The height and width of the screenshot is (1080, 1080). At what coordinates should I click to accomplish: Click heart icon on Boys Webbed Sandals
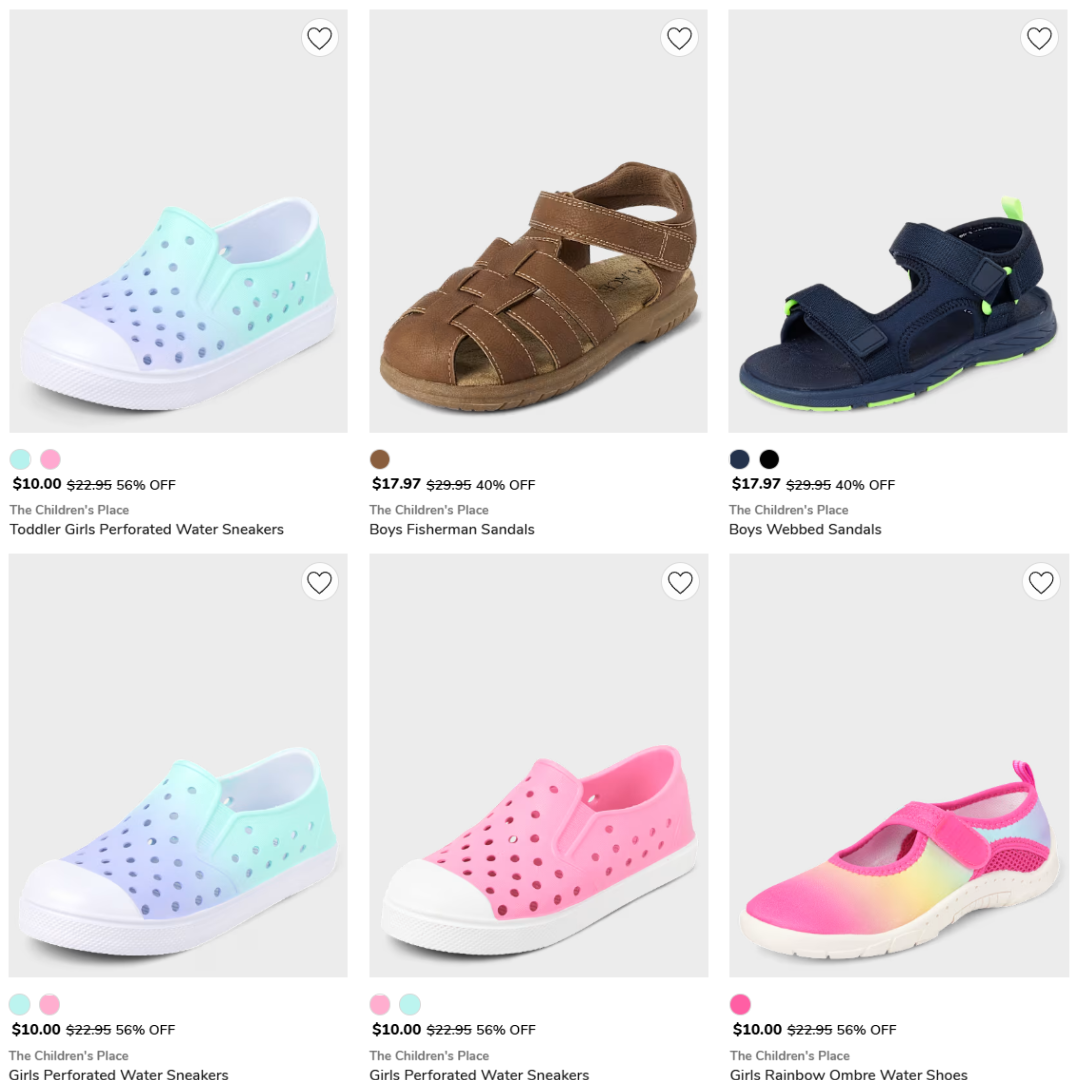point(1039,38)
